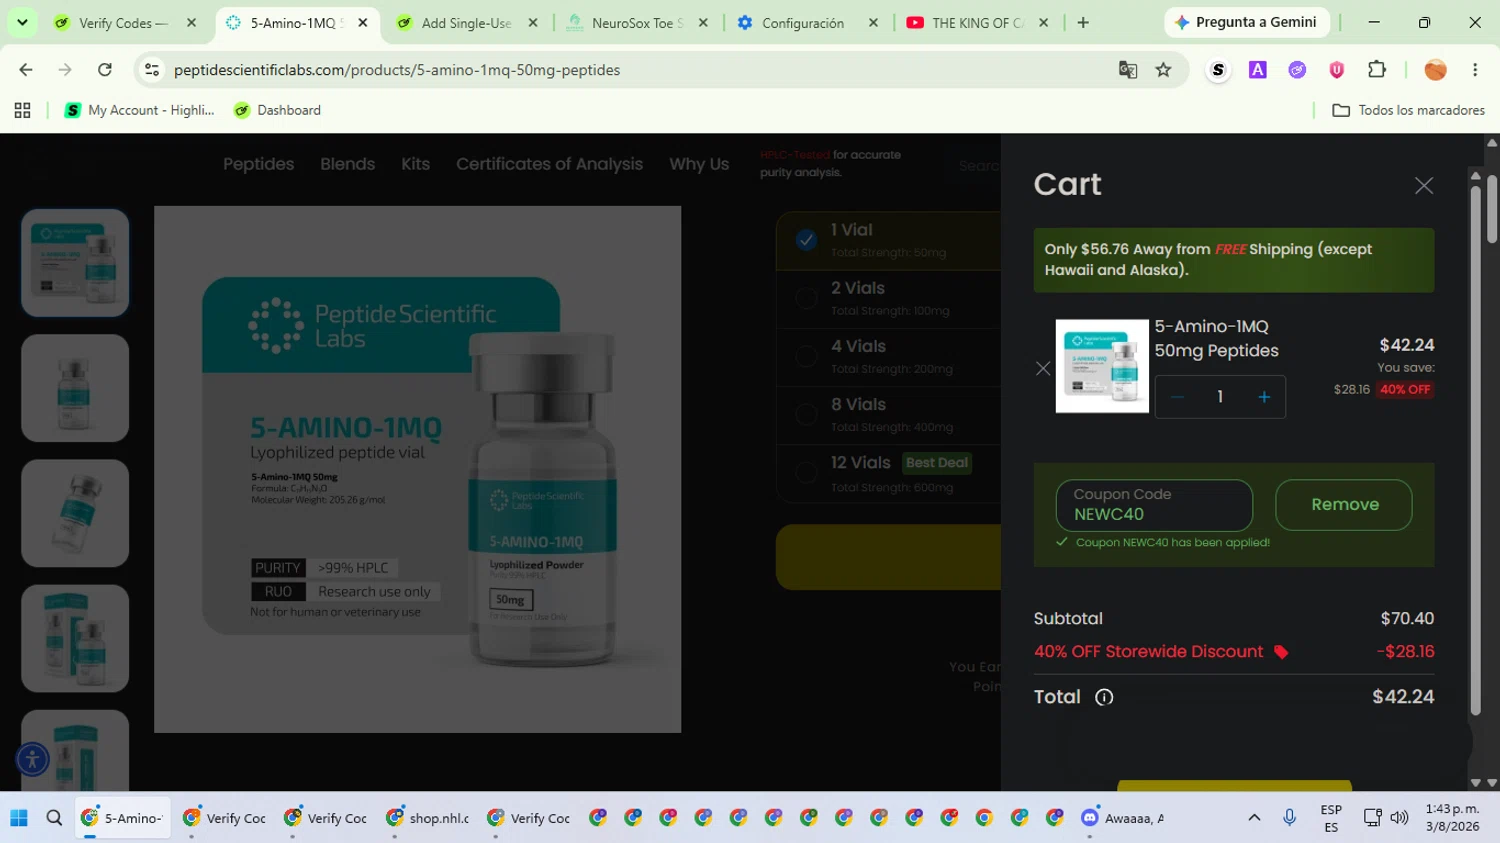Image resolution: width=1500 pixels, height=843 pixels.
Task: Select the fourth box-and-vial thumbnail
Action: [x=75, y=638]
